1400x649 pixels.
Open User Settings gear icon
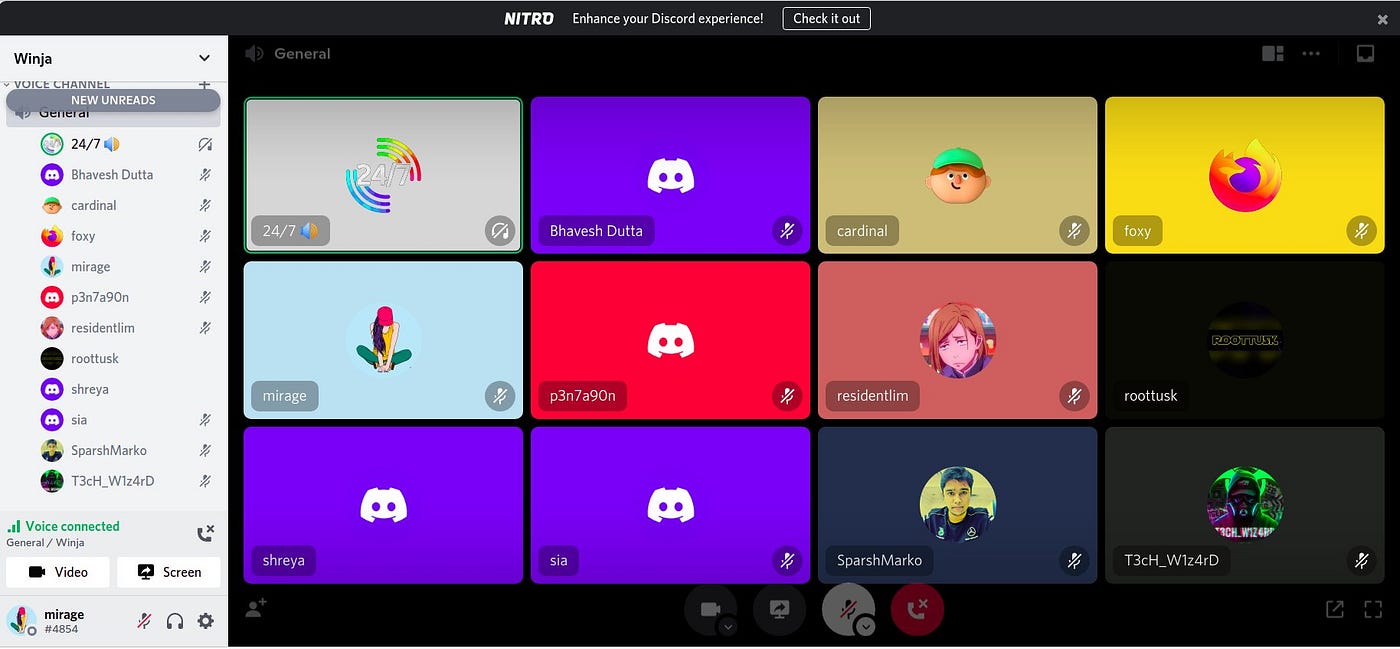205,621
